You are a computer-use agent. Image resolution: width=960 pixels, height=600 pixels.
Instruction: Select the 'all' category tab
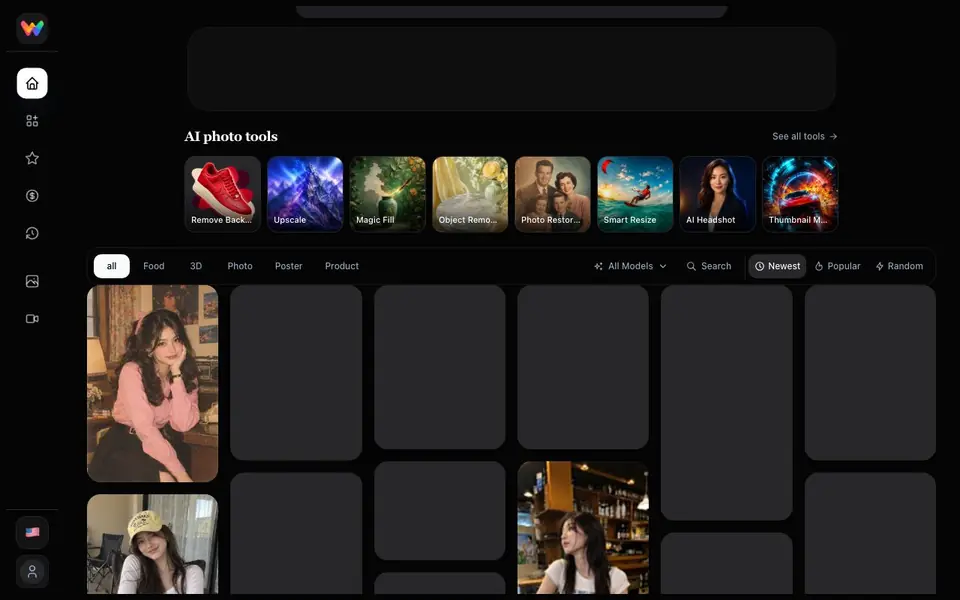click(111, 266)
